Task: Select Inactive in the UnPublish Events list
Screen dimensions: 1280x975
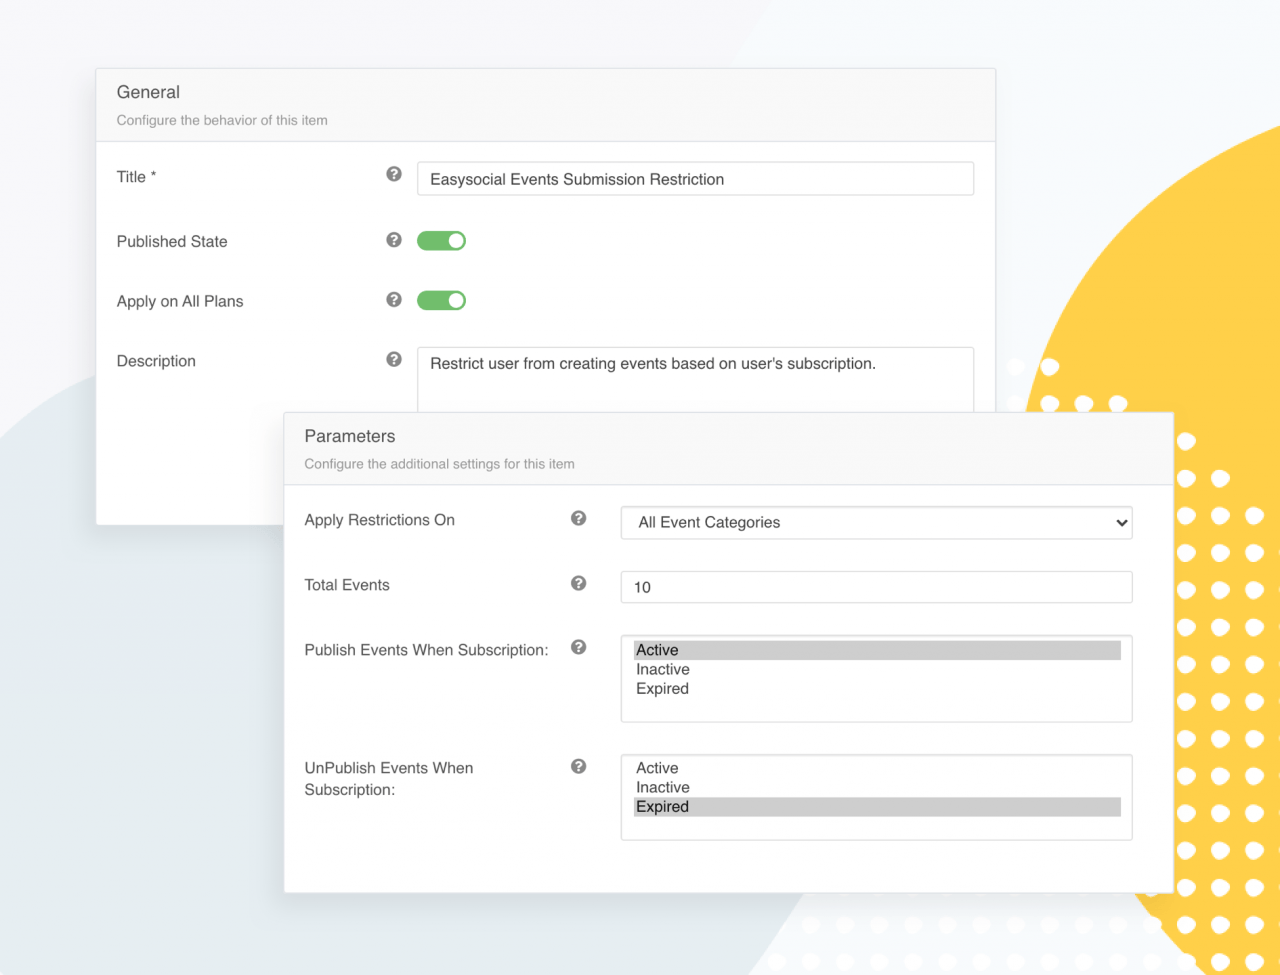Action: (x=877, y=787)
